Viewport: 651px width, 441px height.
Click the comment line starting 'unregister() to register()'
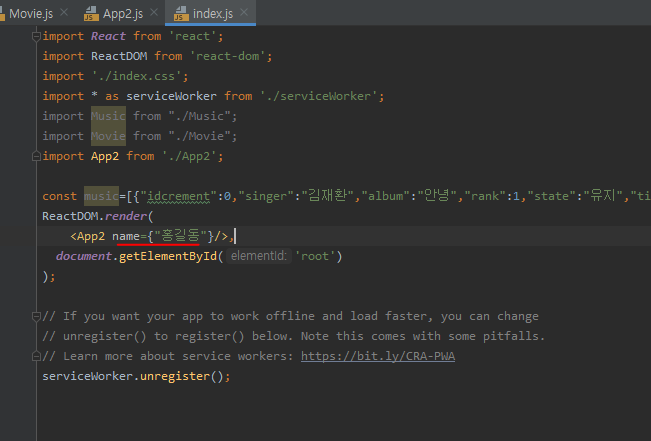(x=294, y=336)
